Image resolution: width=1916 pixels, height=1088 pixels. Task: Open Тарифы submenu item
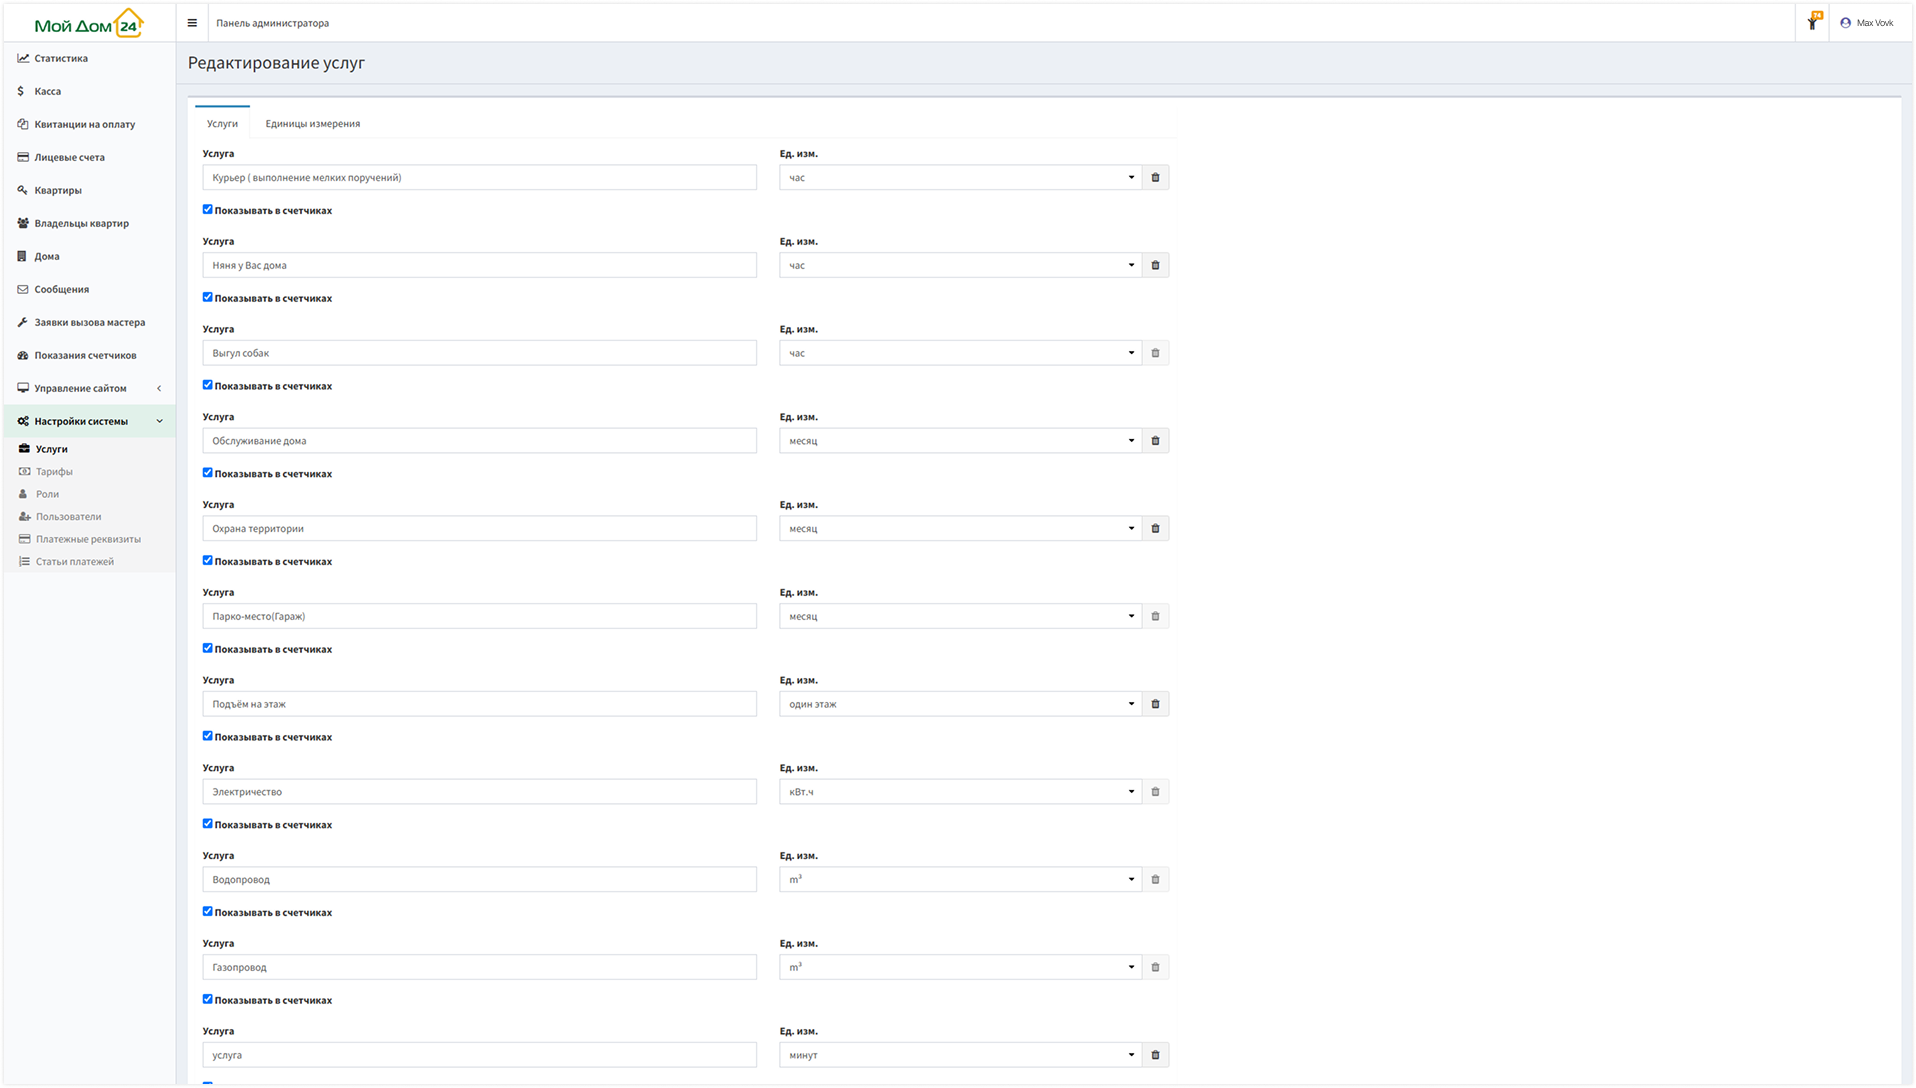(54, 472)
